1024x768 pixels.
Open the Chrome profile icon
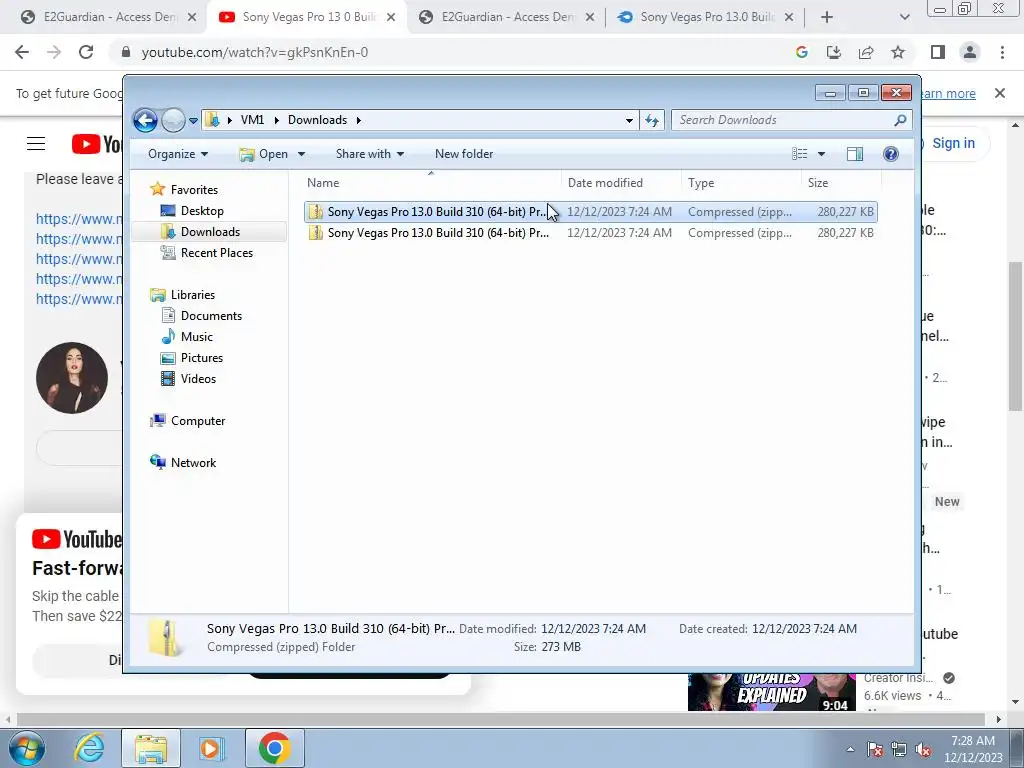click(x=970, y=52)
